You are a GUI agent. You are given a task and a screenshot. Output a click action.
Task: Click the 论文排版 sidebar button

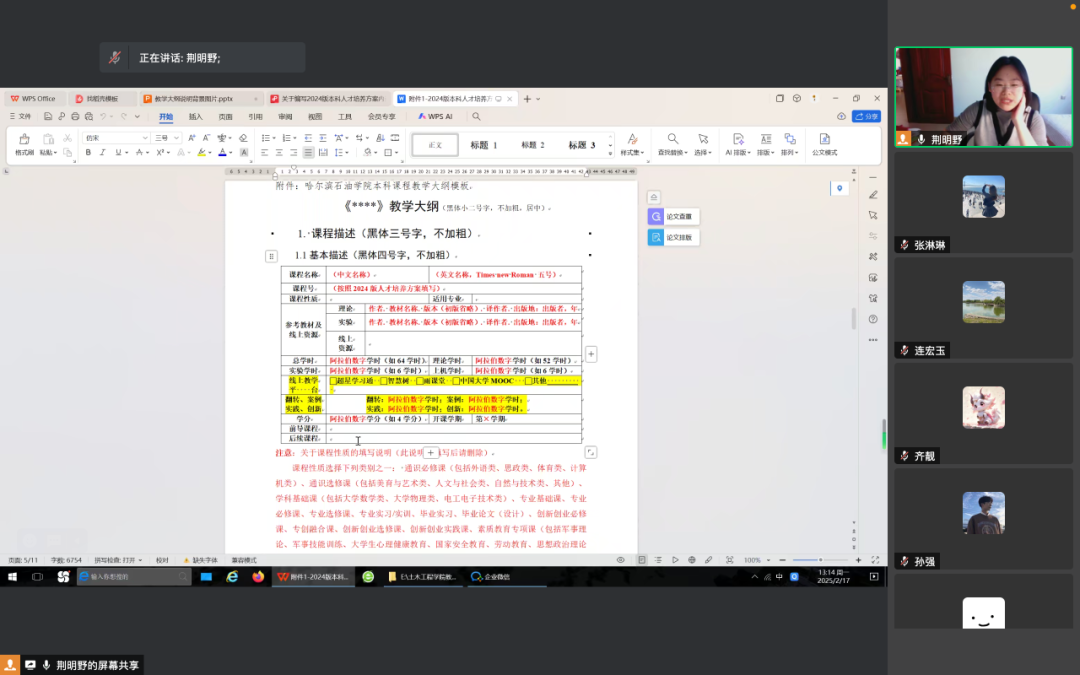[673, 237]
